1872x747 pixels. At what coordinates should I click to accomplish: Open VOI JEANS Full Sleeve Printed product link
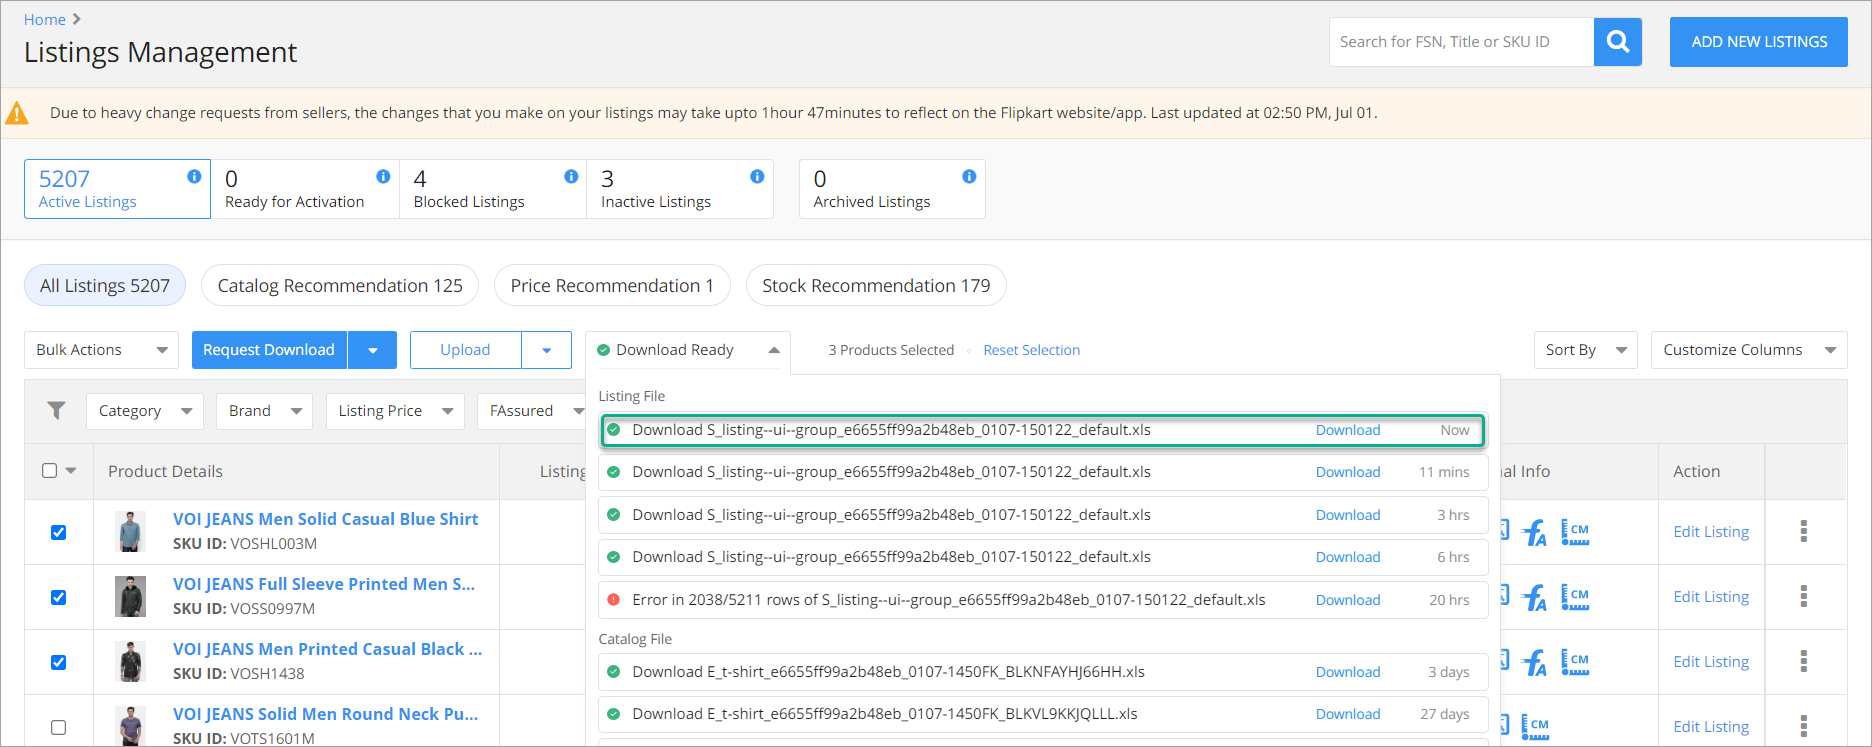point(324,584)
